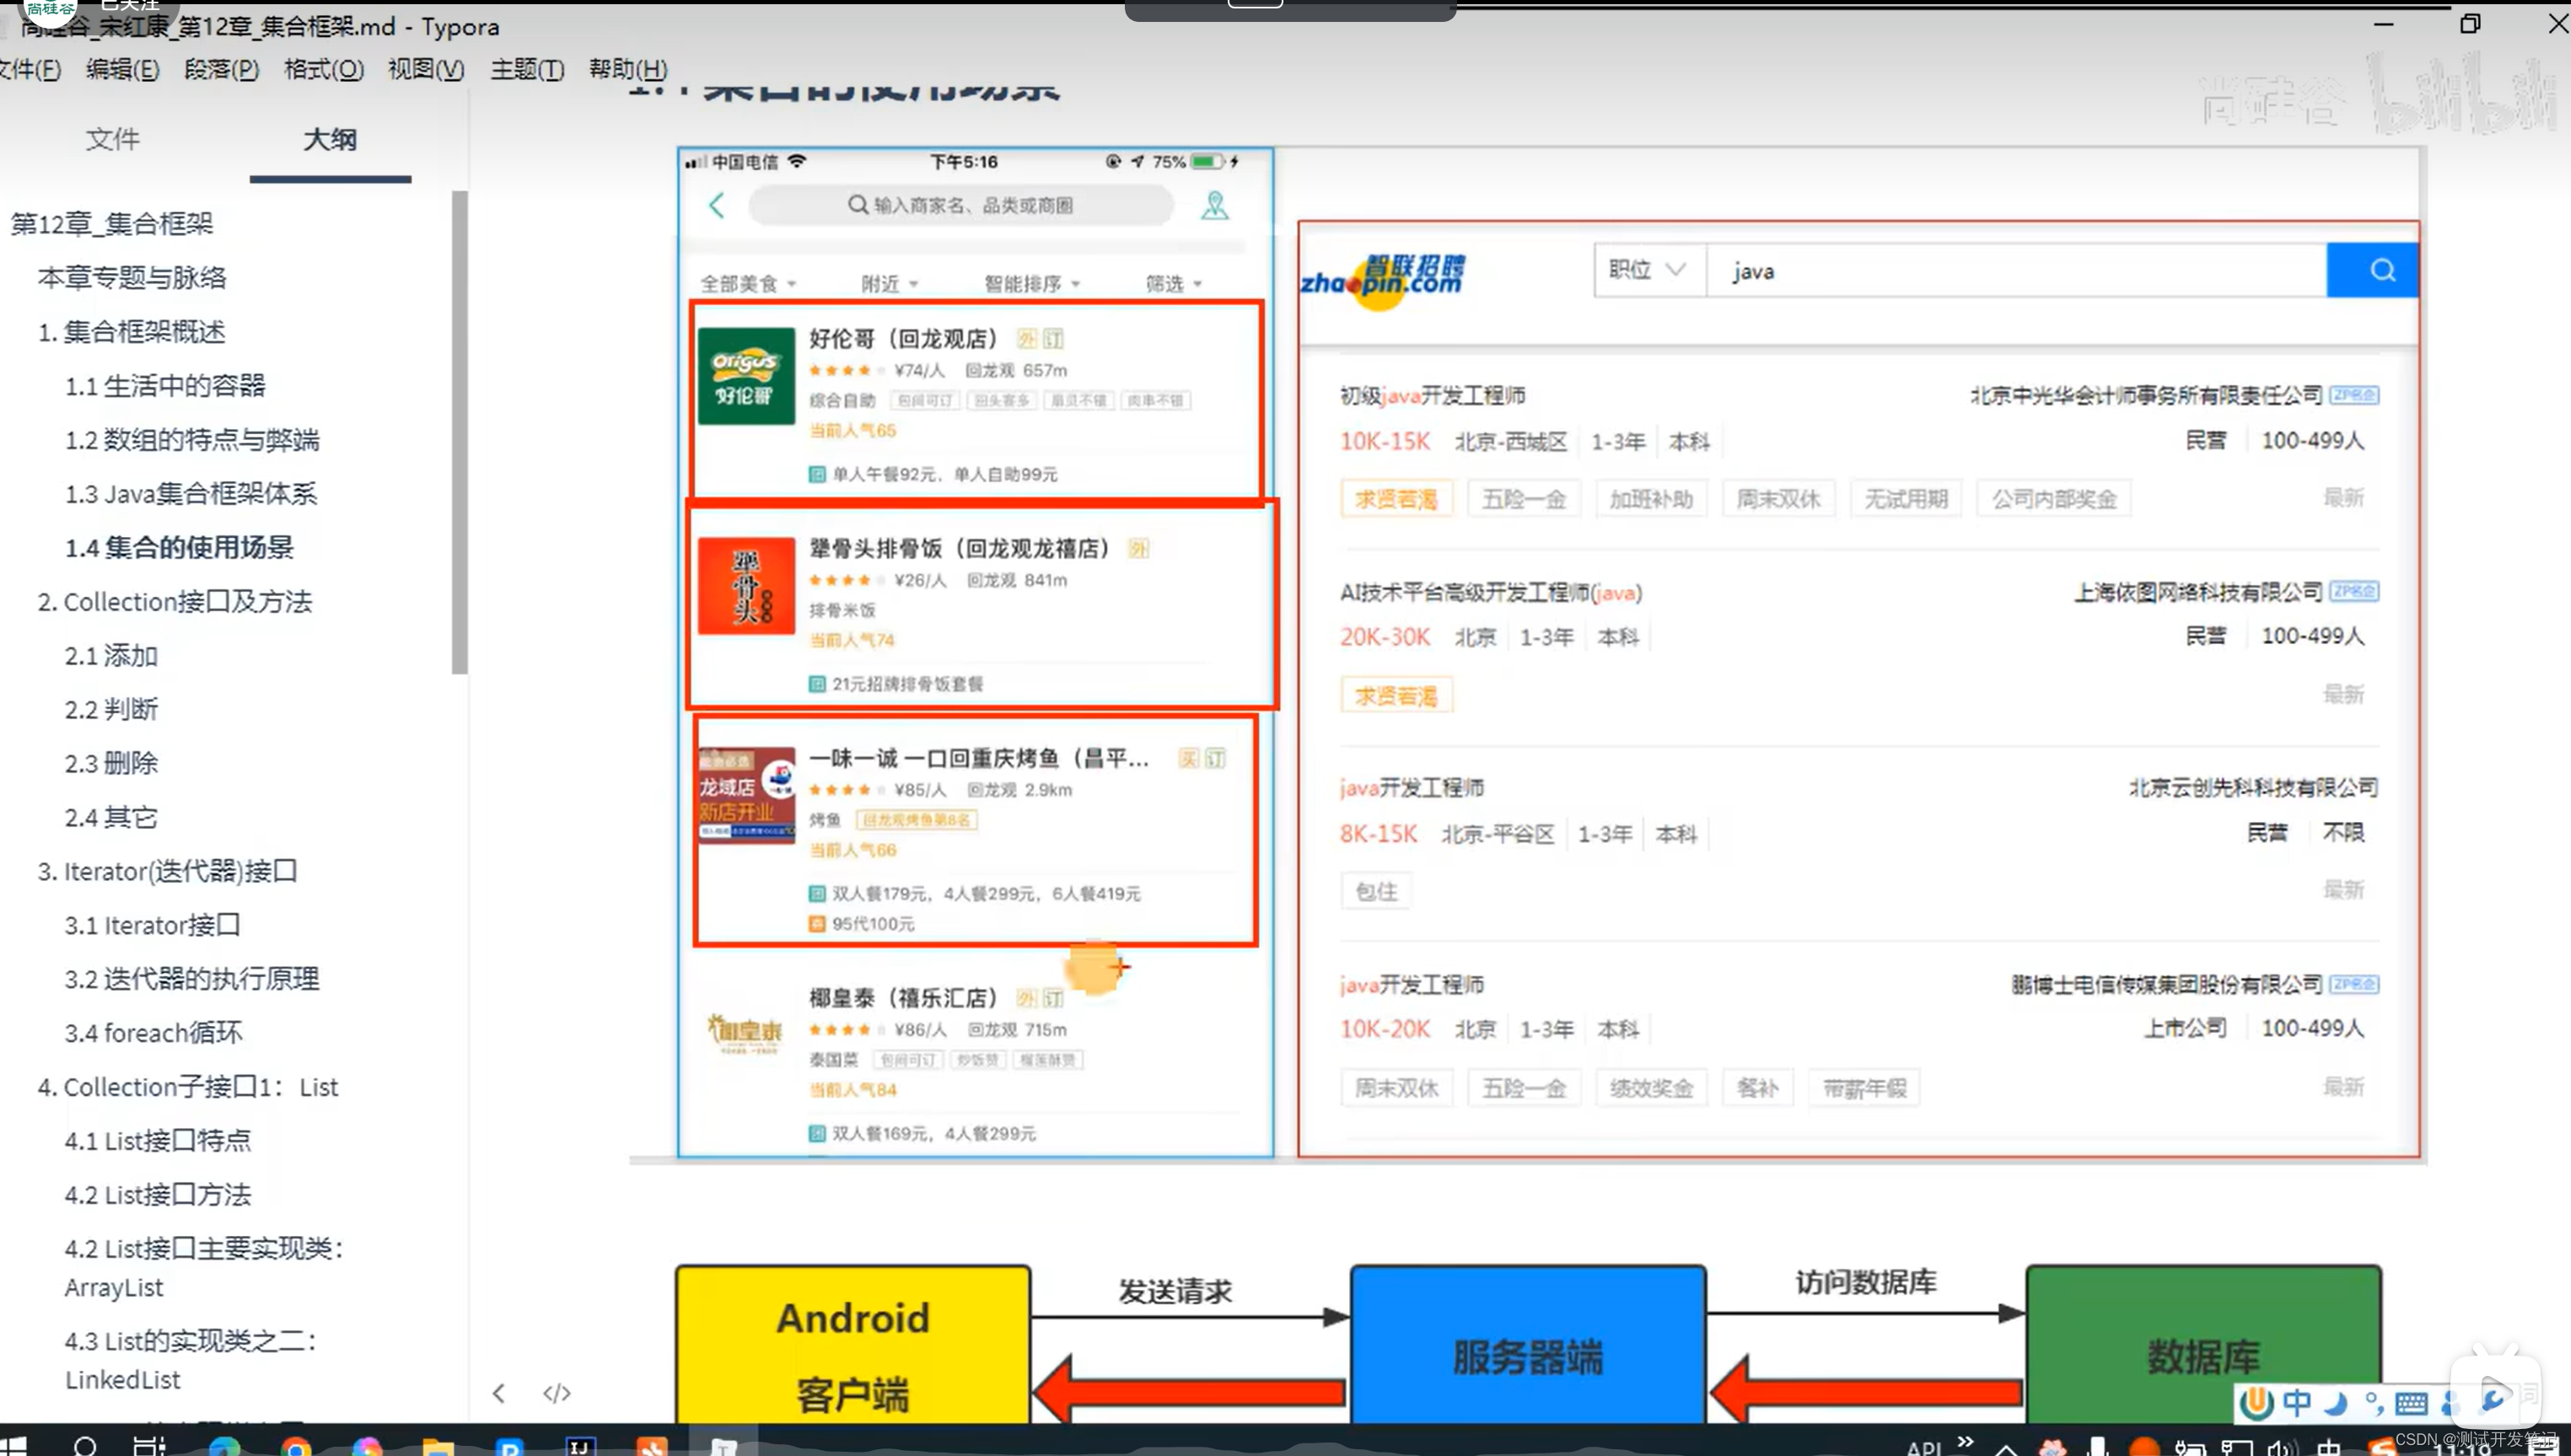The height and width of the screenshot is (1456, 2571).
Task: Open 智能排序 sort dropdown
Action: point(1032,284)
